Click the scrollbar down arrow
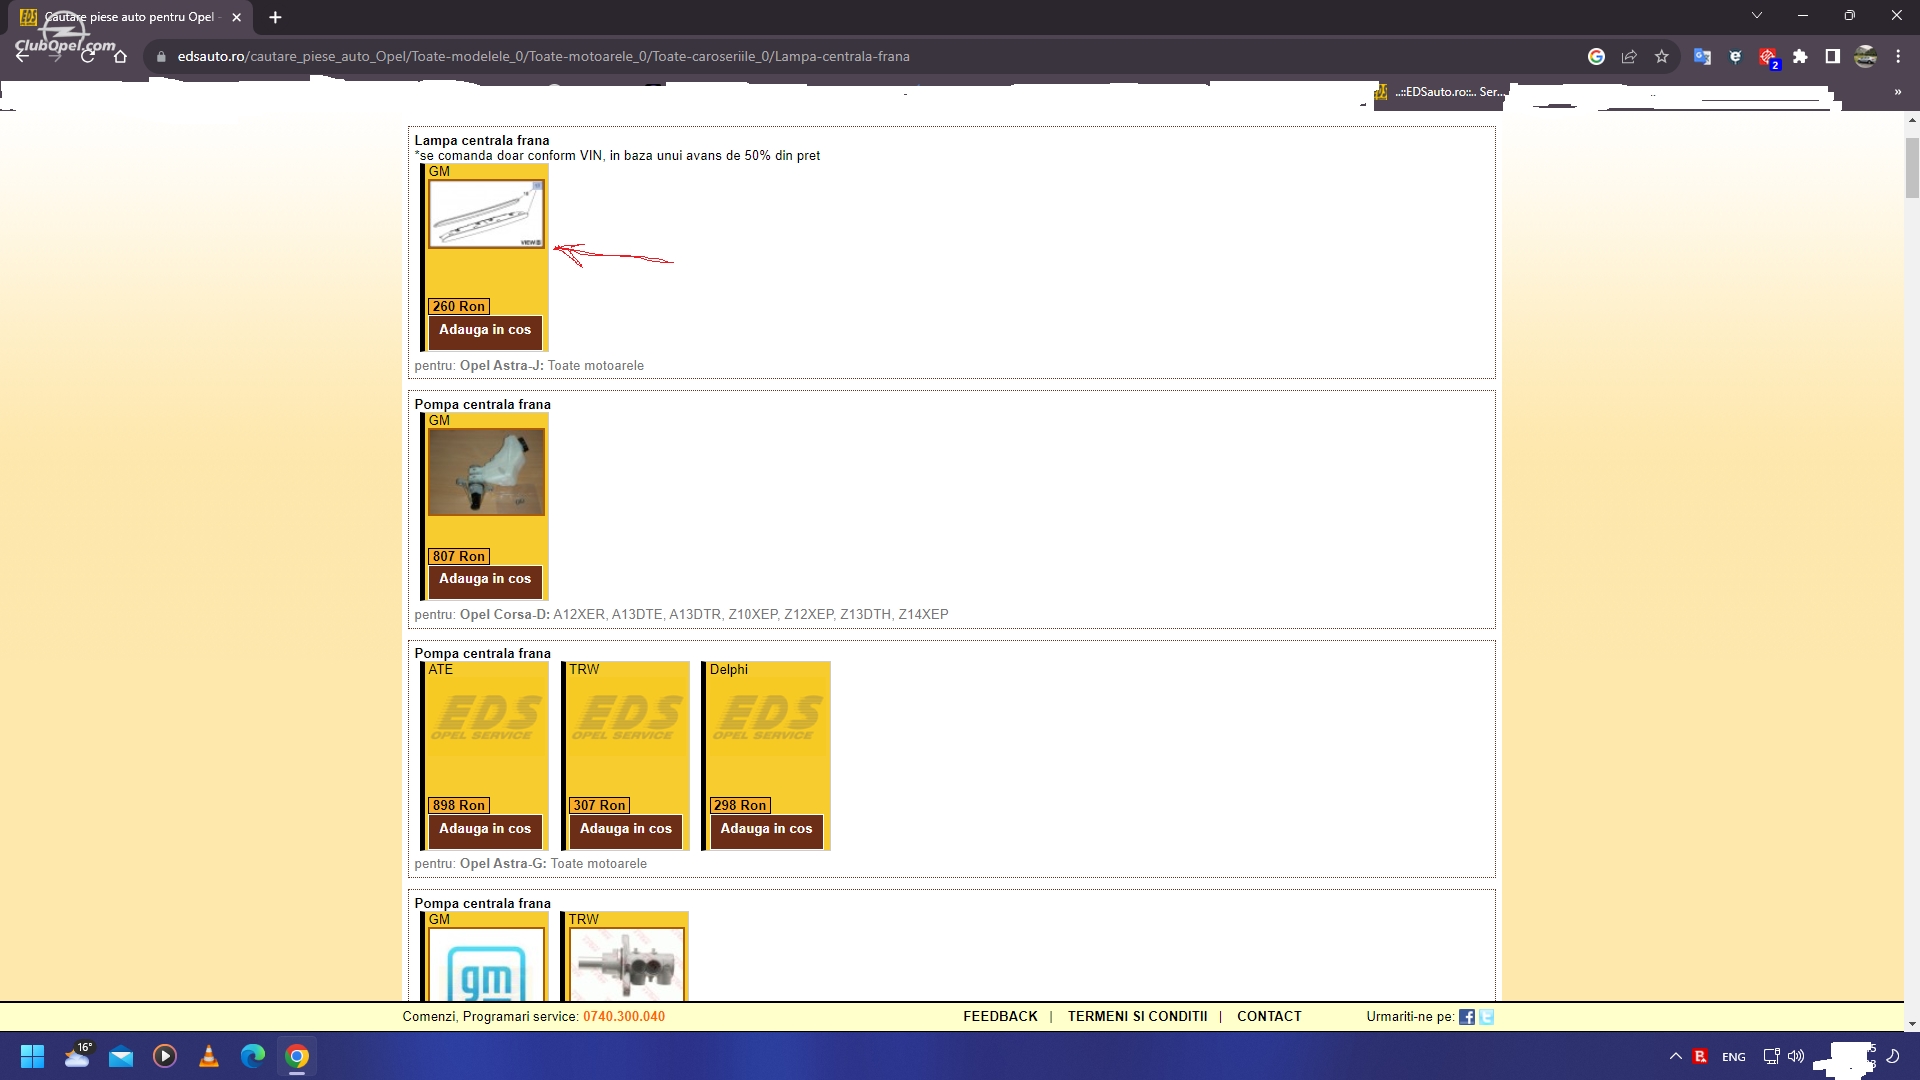This screenshot has height=1080, width=1920. (1911, 1024)
